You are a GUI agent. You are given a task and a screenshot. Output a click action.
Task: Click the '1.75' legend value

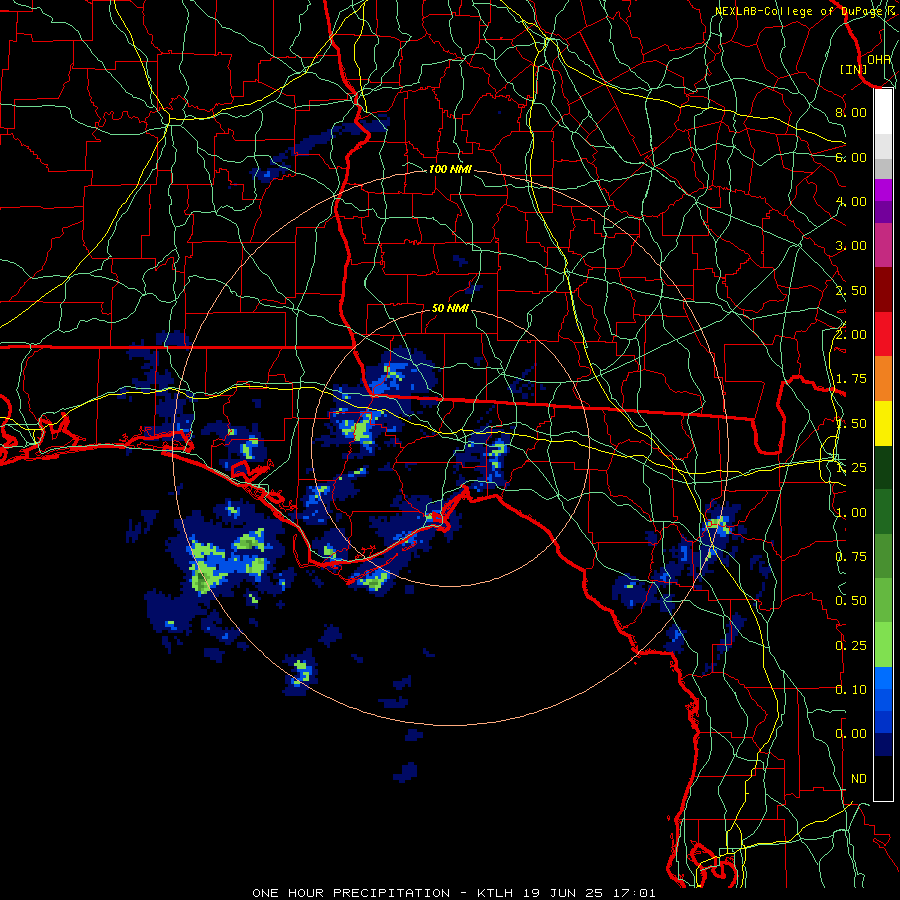click(851, 379)
